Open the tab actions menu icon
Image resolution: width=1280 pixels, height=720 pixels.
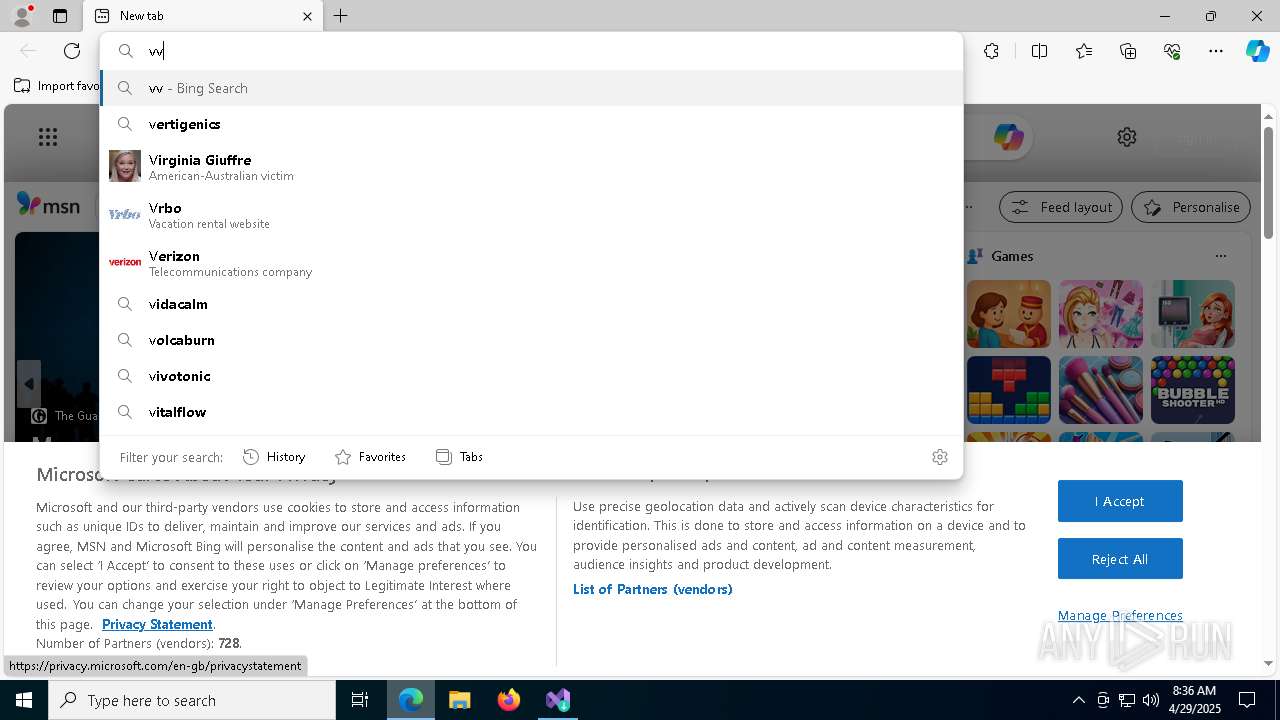click(x=60, y=16)
